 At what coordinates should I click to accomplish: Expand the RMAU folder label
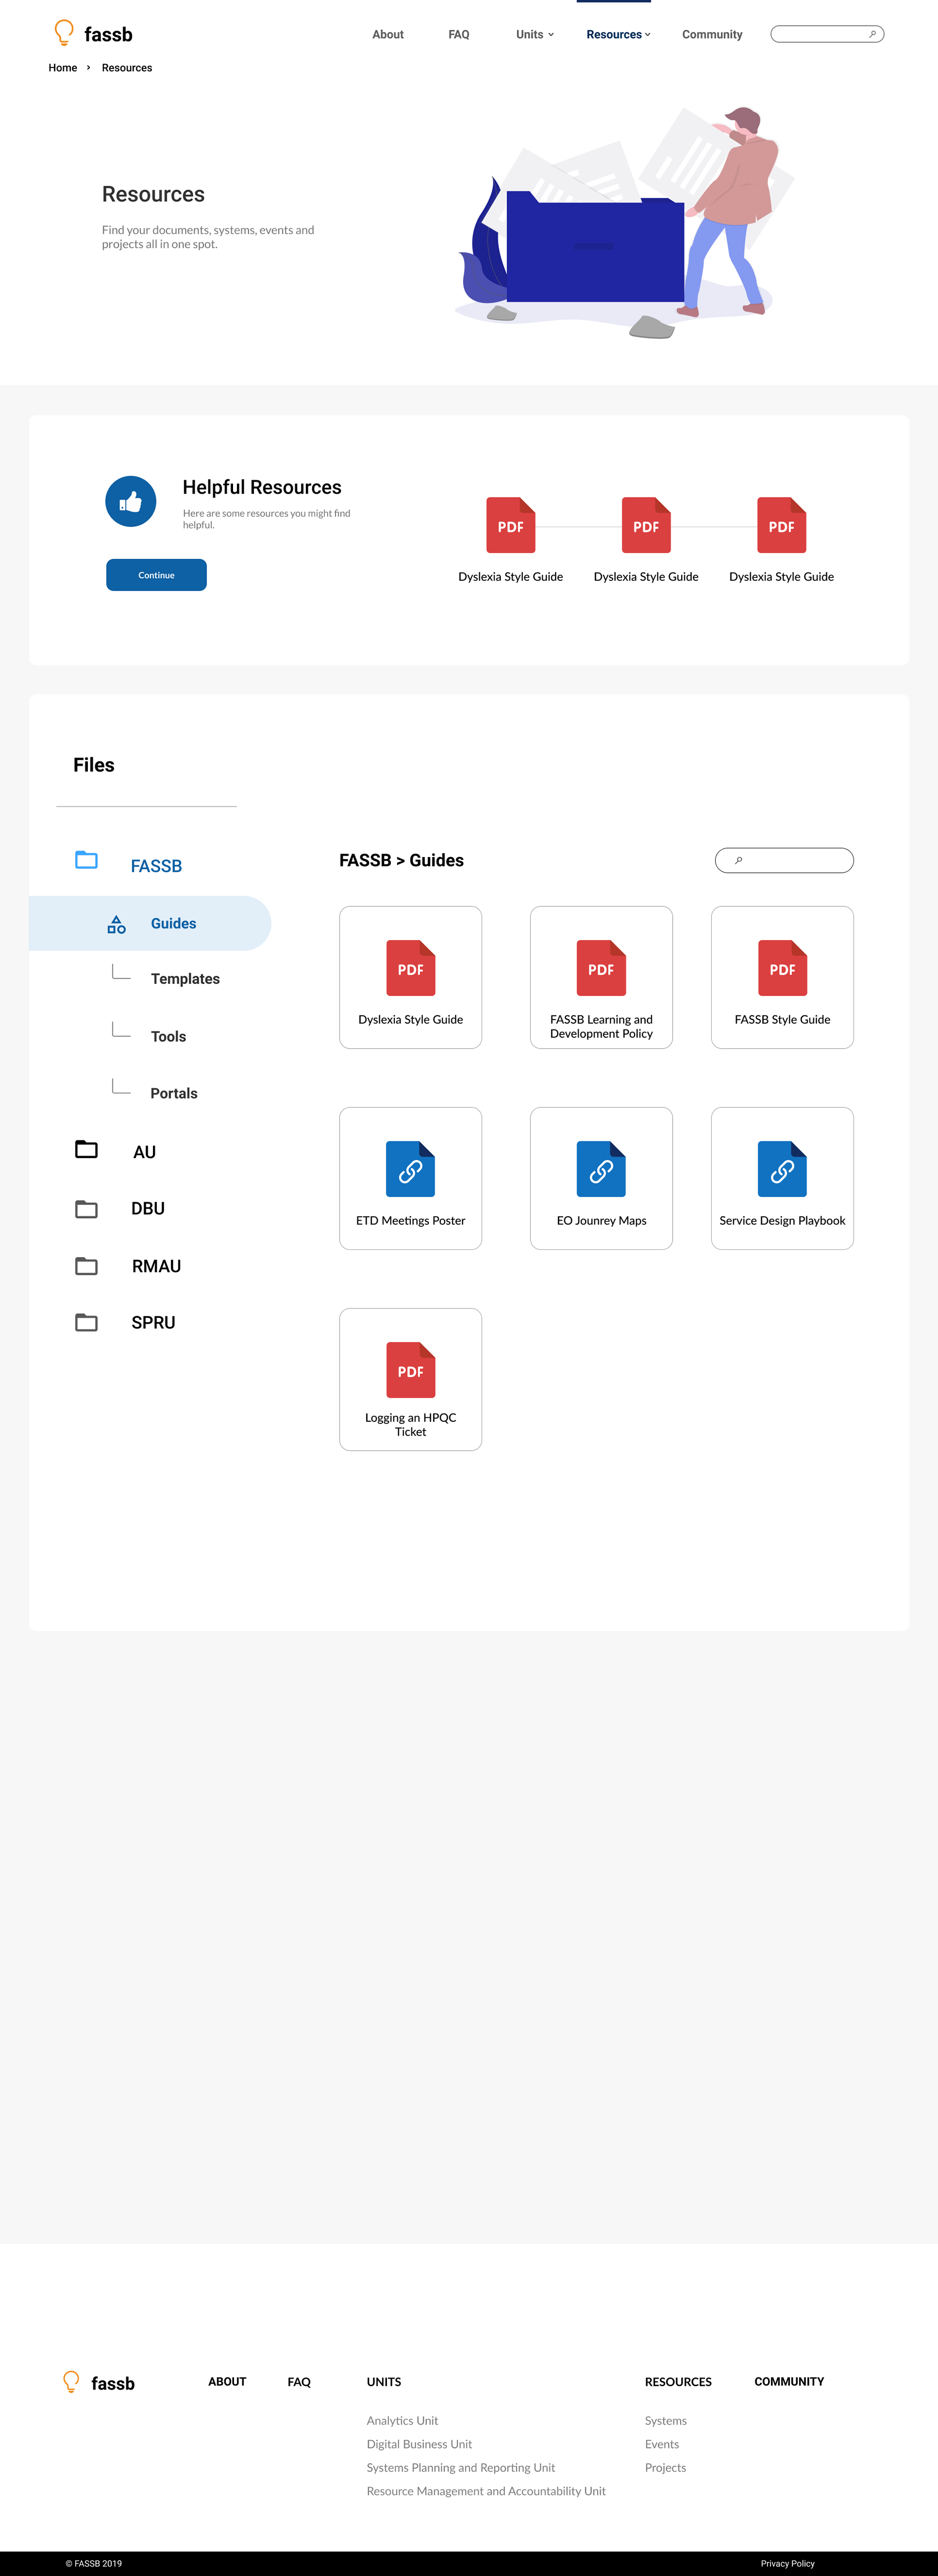click(x=156, y=1266)
